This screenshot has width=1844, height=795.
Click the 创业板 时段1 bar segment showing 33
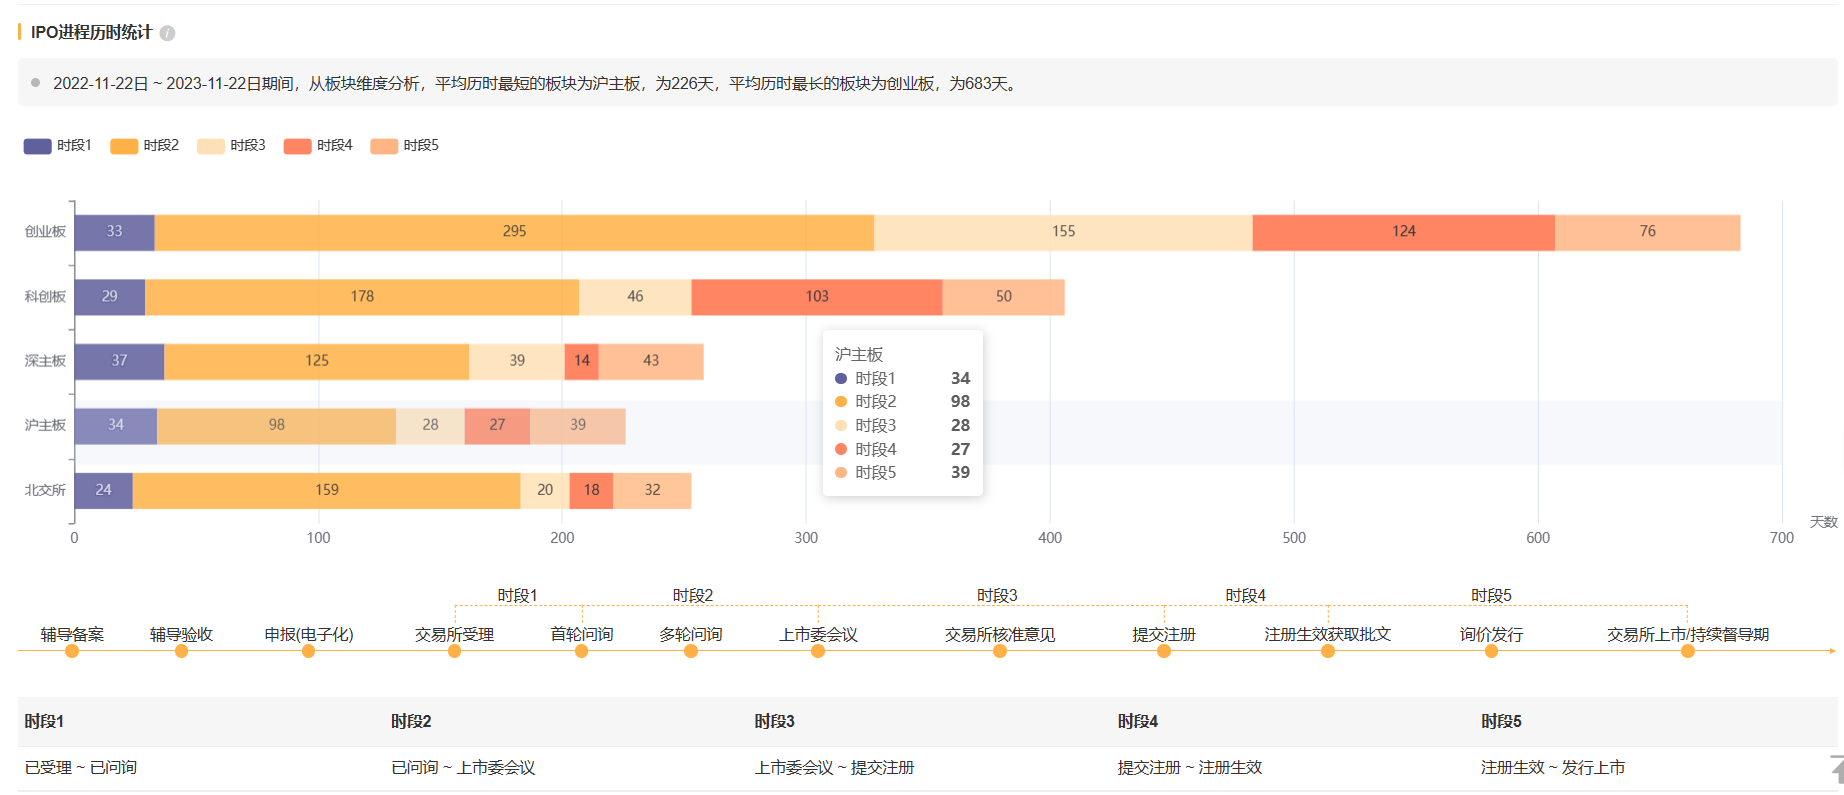[114, 232]
